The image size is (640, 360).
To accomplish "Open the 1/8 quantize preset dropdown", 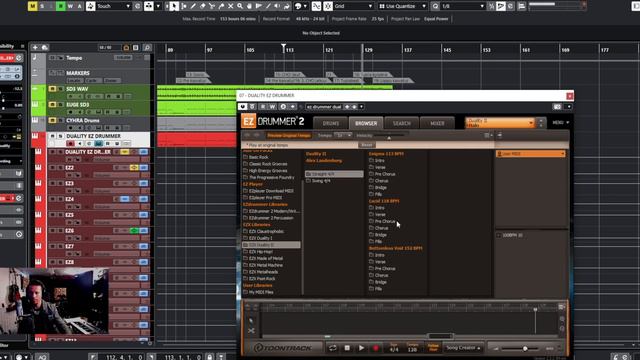I will (x=462, y=6).
